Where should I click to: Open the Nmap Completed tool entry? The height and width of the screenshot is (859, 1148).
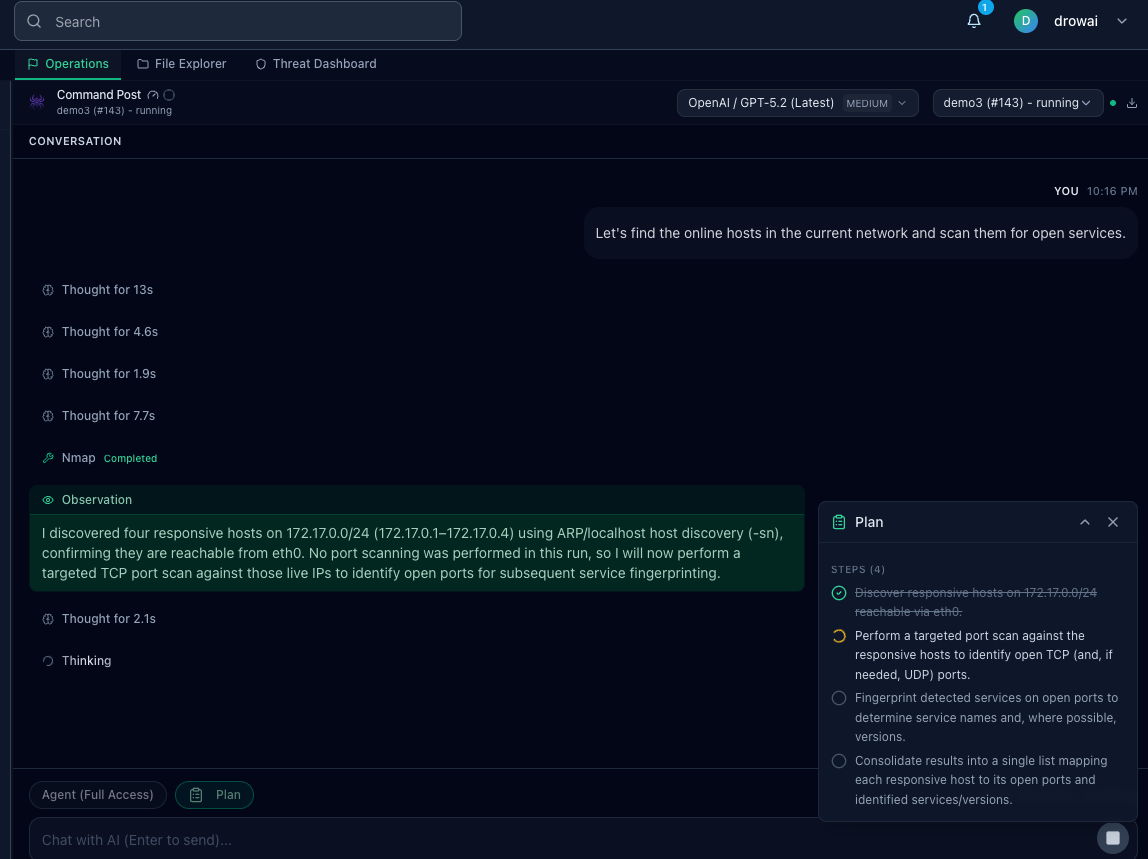coord(100,458)
